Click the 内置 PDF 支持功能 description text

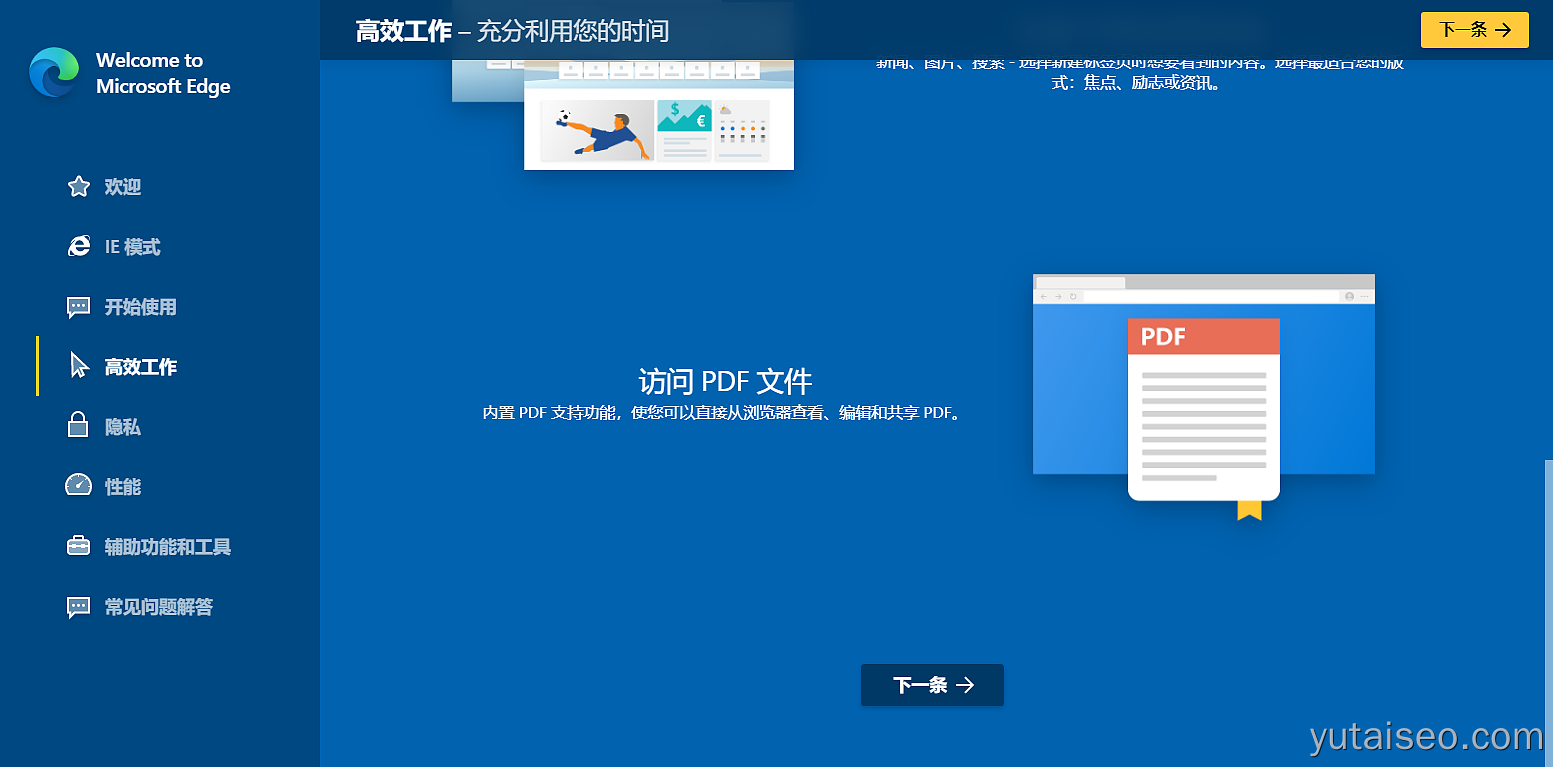point(725,413)
